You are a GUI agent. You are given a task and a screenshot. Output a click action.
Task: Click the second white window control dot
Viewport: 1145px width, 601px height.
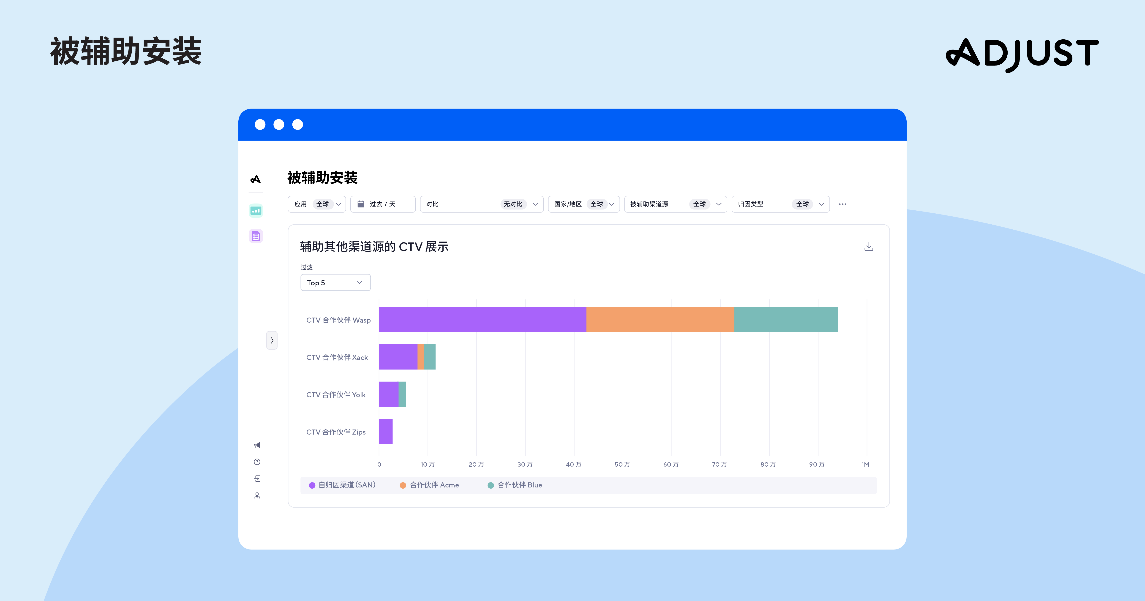coord(279,125)
